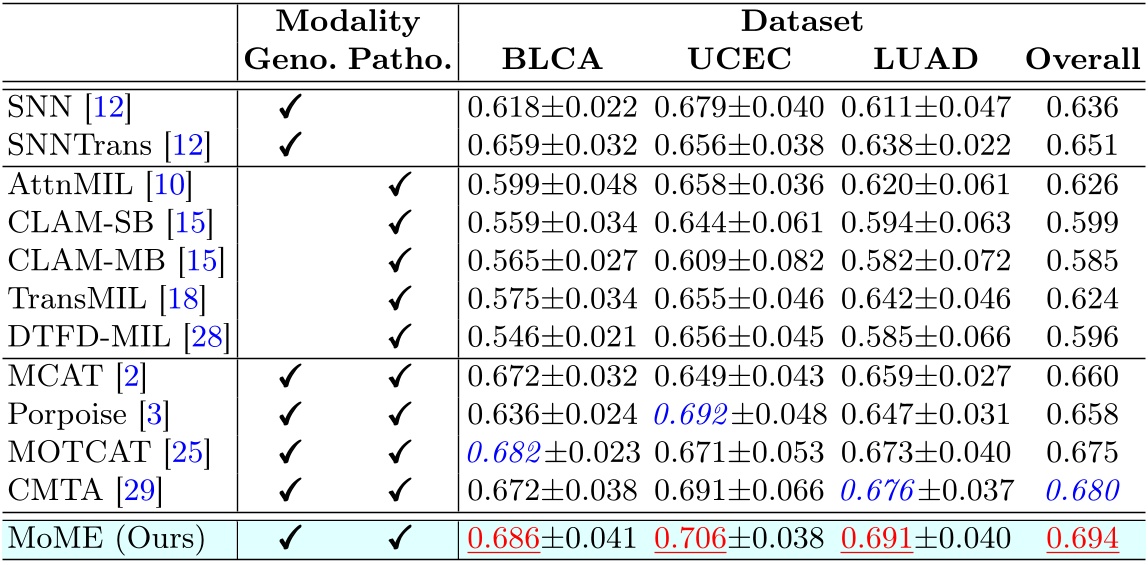Click the SNN genomics checkmark

[x=289, y=108]
